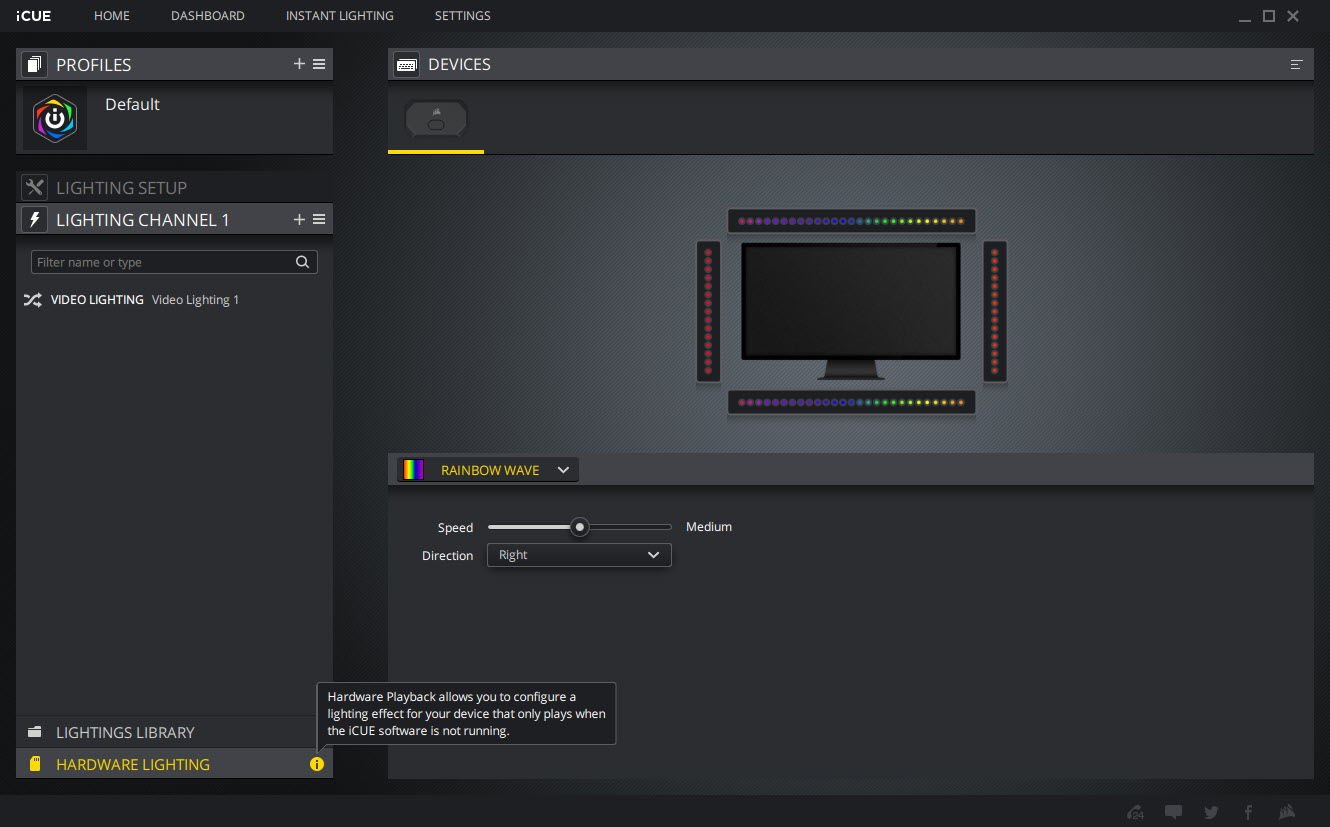1330x827 pixels.
Task: Click the iCUE logo in top bar
Action: point(34,16)
